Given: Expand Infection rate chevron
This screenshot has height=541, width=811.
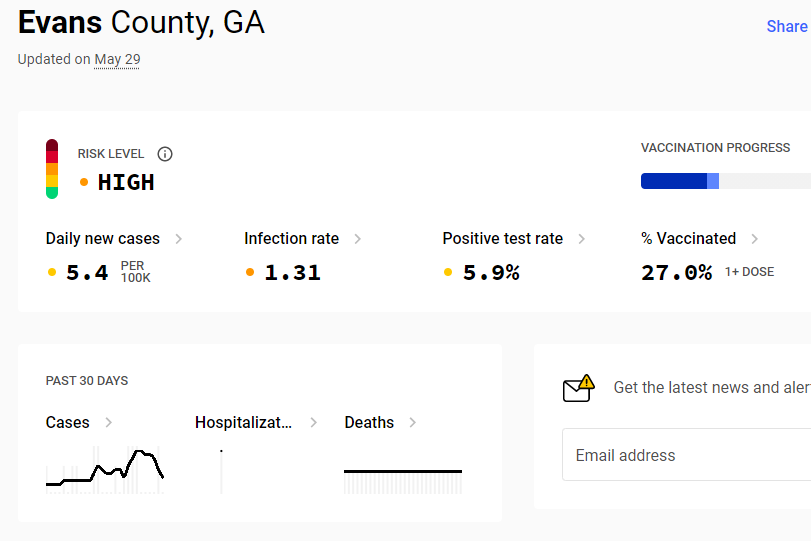Looking at the screenshot, I should point(357,239).
